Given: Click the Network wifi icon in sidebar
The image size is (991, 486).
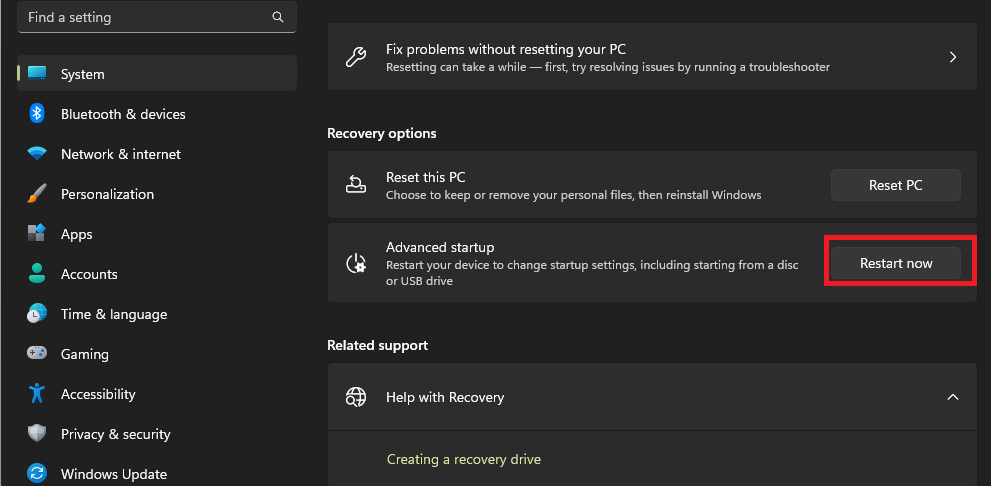Looking at the screenshot, I should click(37, 154).
